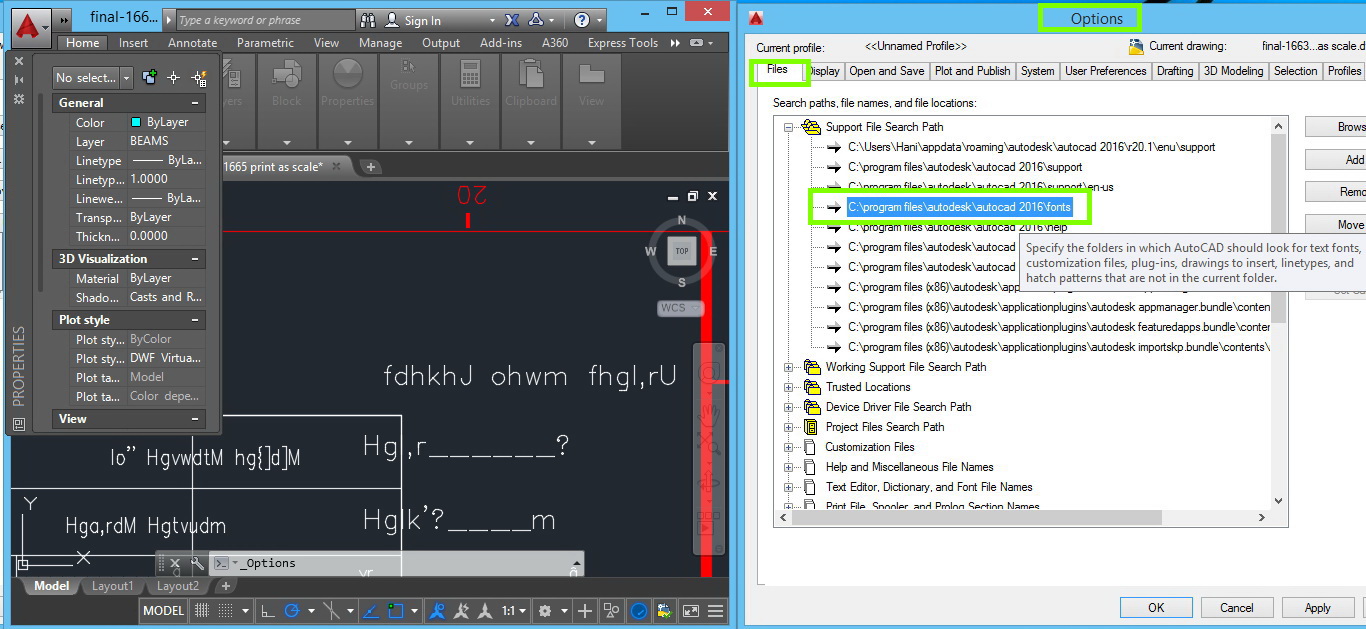Switch to the Display tab in Options
1366x629 pixels.
[x=824, y=71]
